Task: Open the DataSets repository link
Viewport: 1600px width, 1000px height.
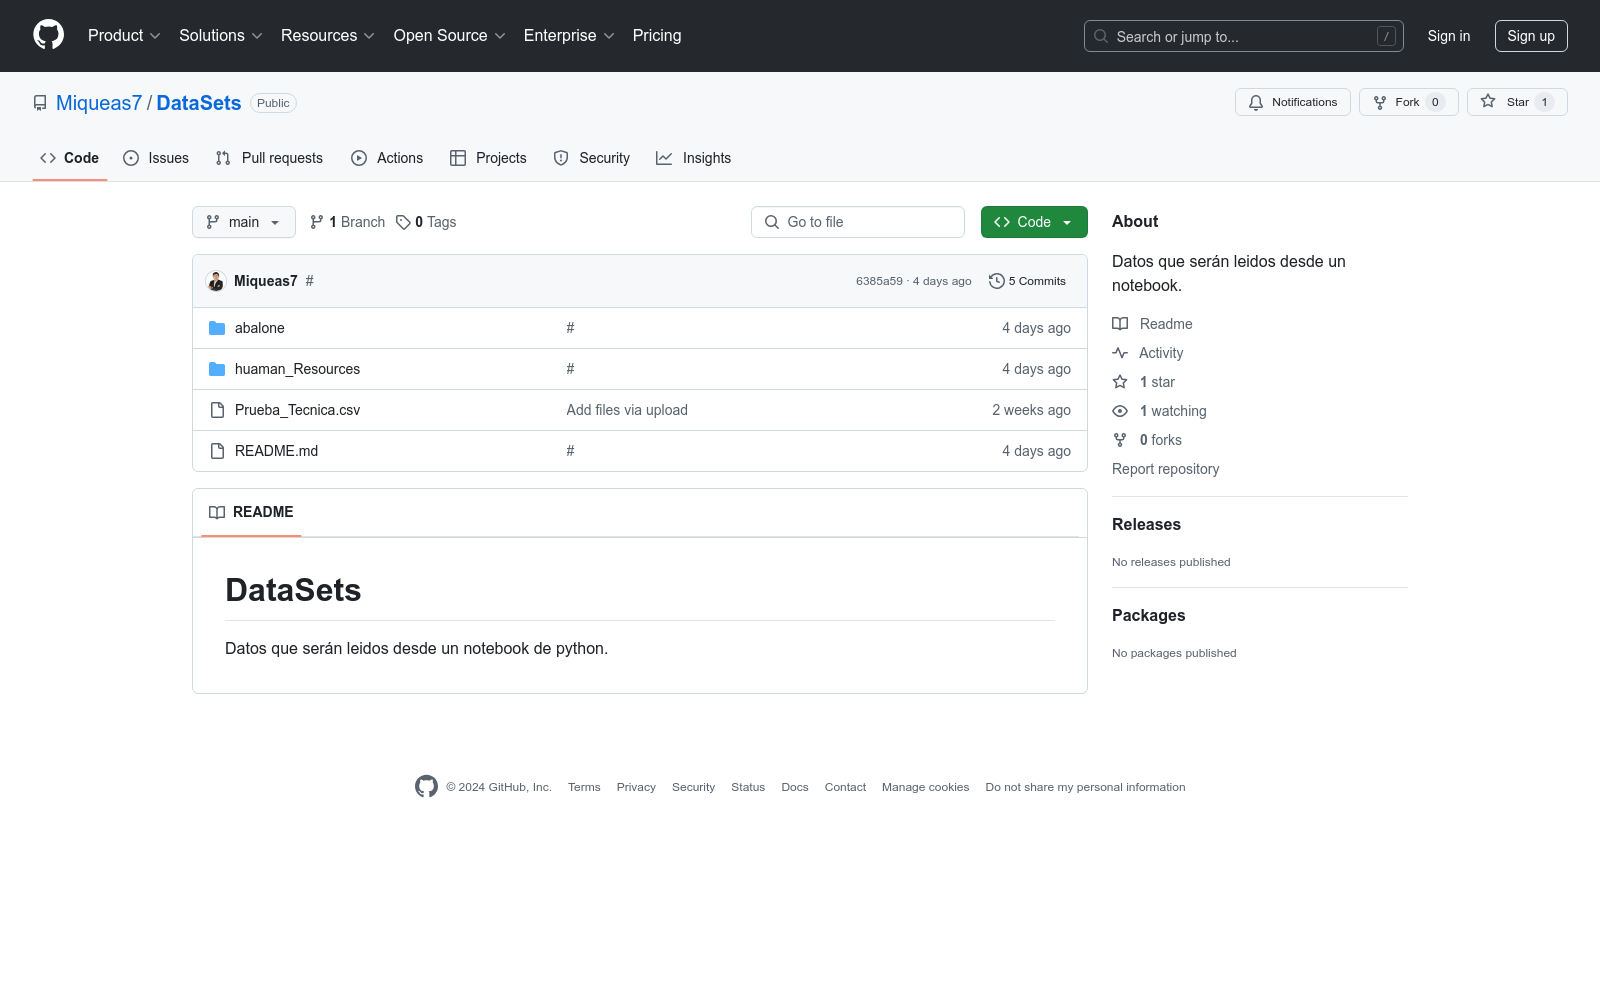Action: pos(199,103)
